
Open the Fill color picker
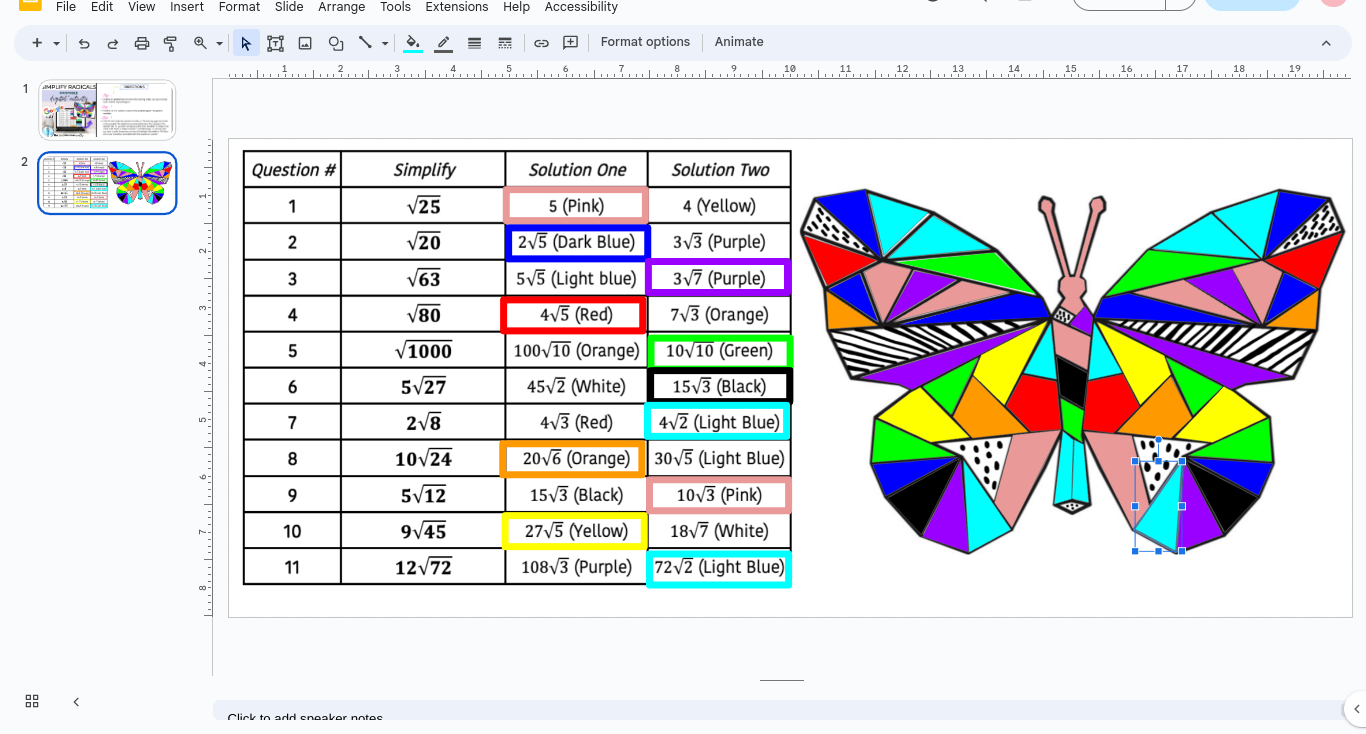click(x=412, y=43)
